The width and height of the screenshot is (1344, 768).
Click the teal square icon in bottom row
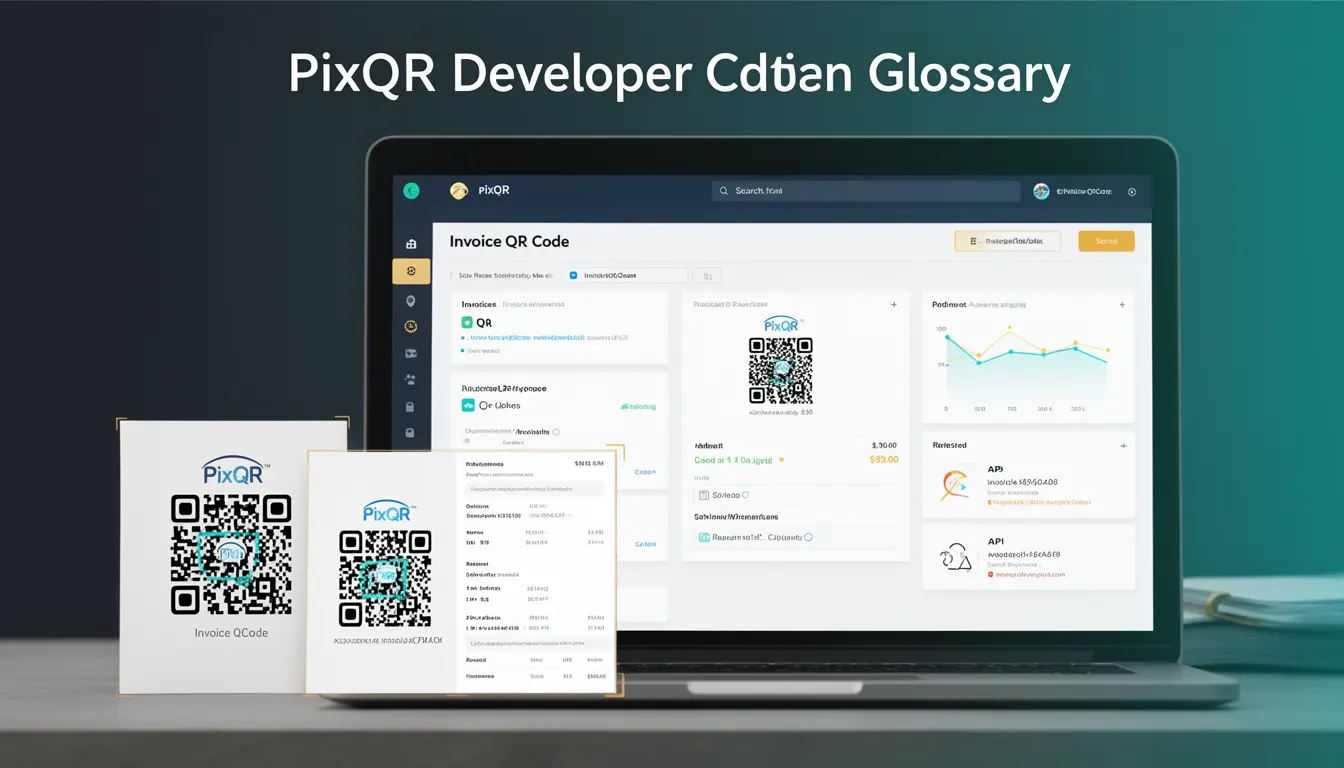click(x=703, y=537)
